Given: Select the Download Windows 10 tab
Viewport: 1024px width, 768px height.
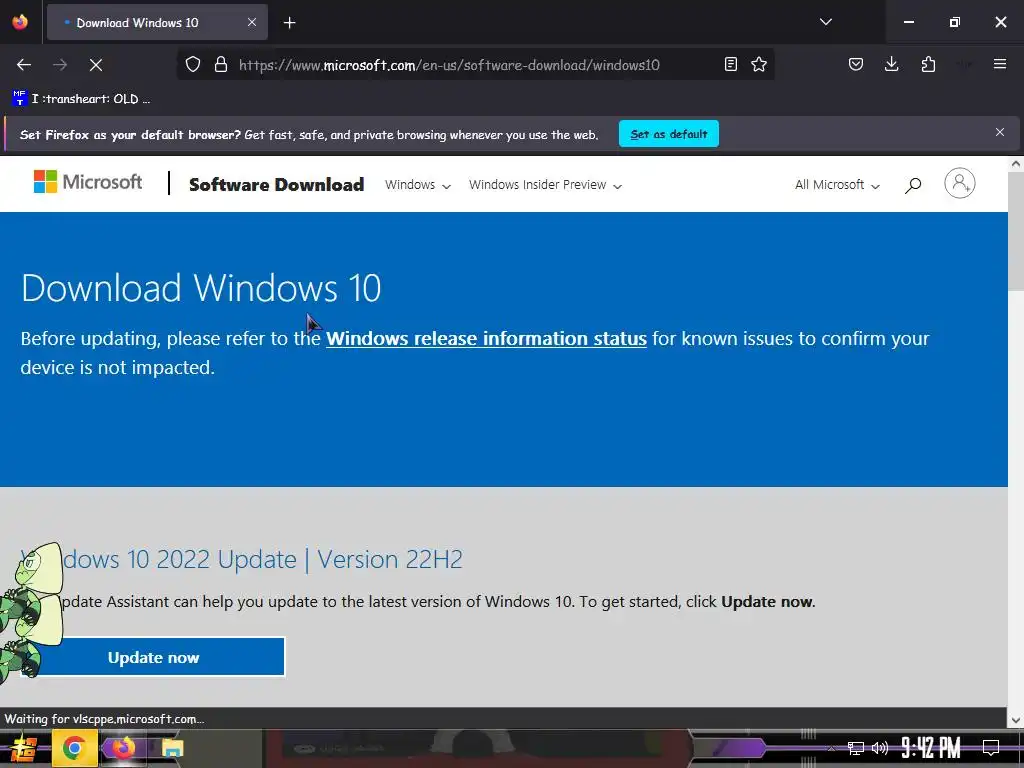Looking at the screenshot, I should click(x=157, y=23).
